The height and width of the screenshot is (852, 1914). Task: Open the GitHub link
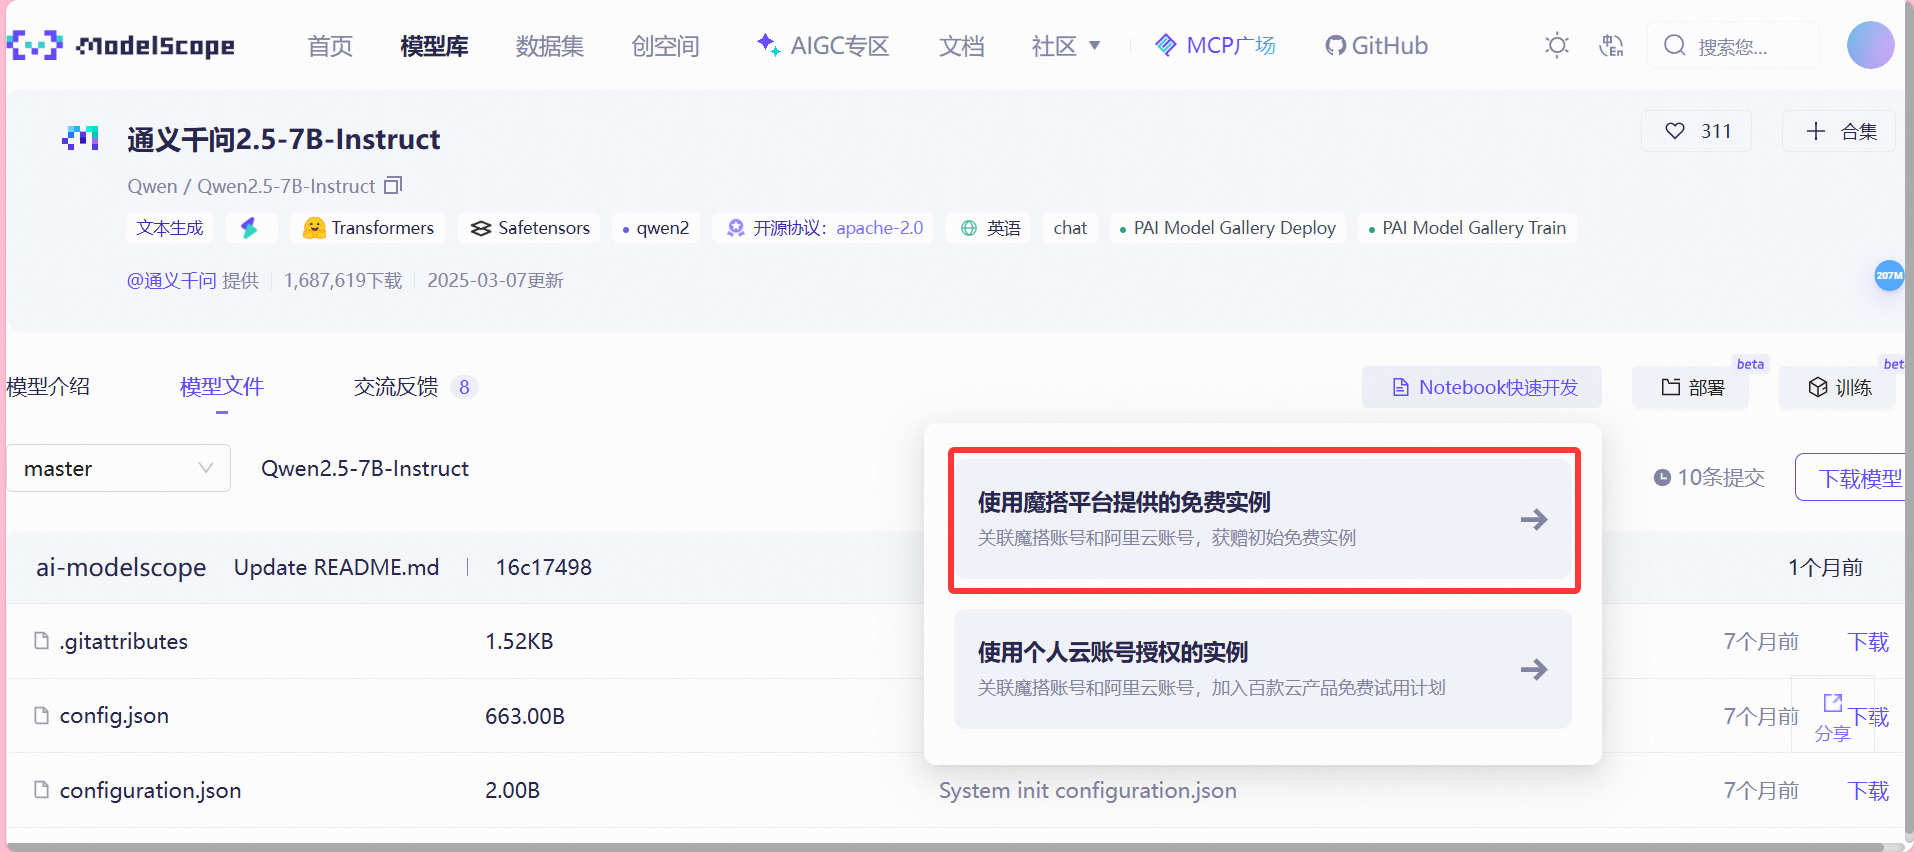pyautogui.click(x=1376, y=45)
